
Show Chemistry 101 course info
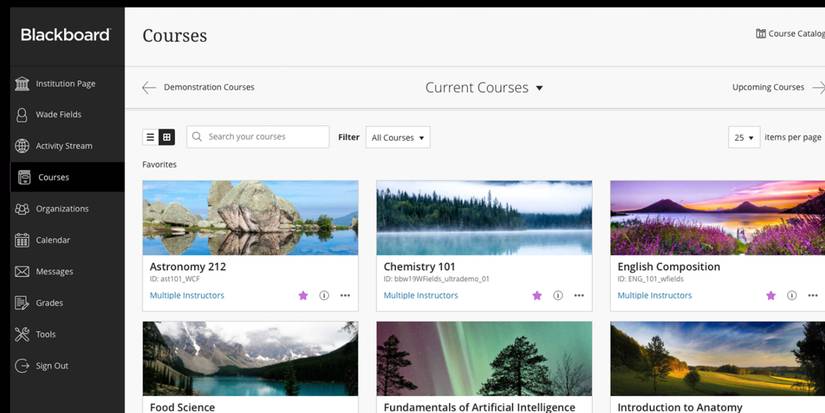click(558, 296)
